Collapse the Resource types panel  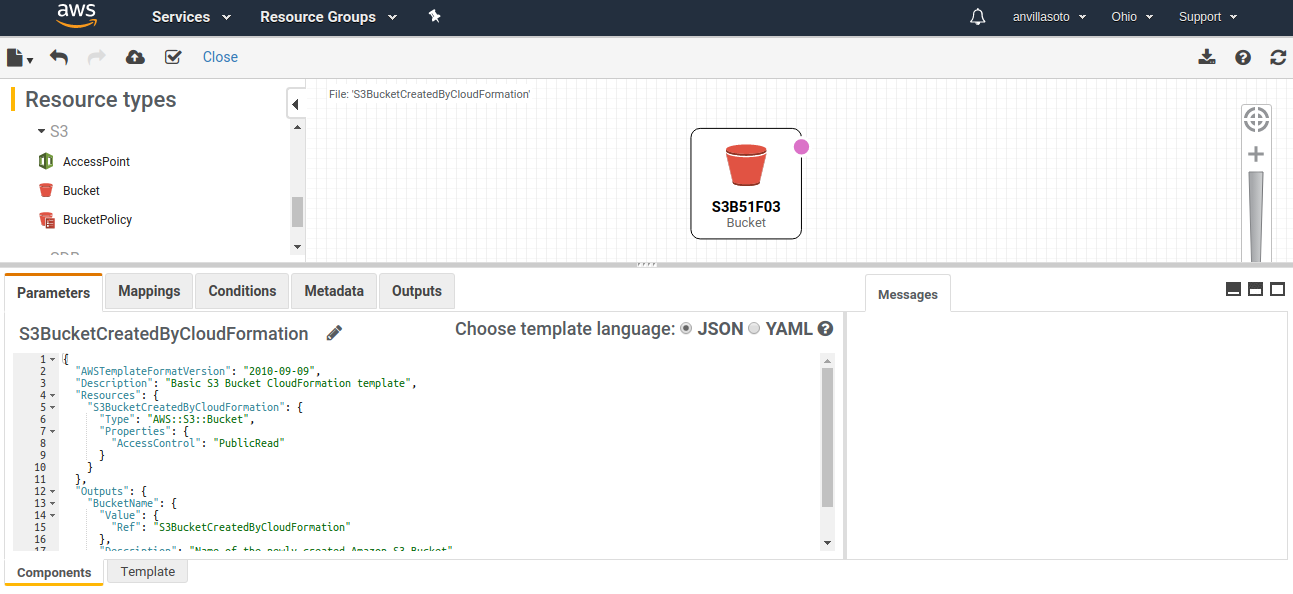[296, 103]
